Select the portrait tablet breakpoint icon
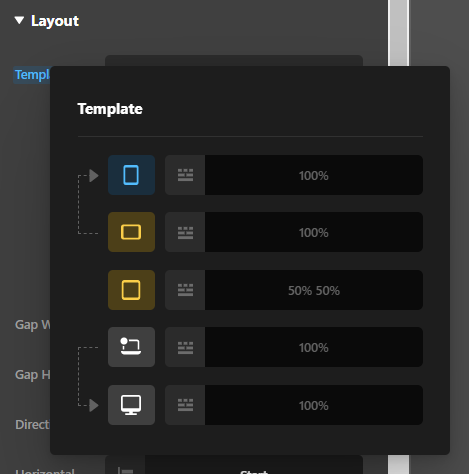Screen dimensions: 469x474 (131, 175)
